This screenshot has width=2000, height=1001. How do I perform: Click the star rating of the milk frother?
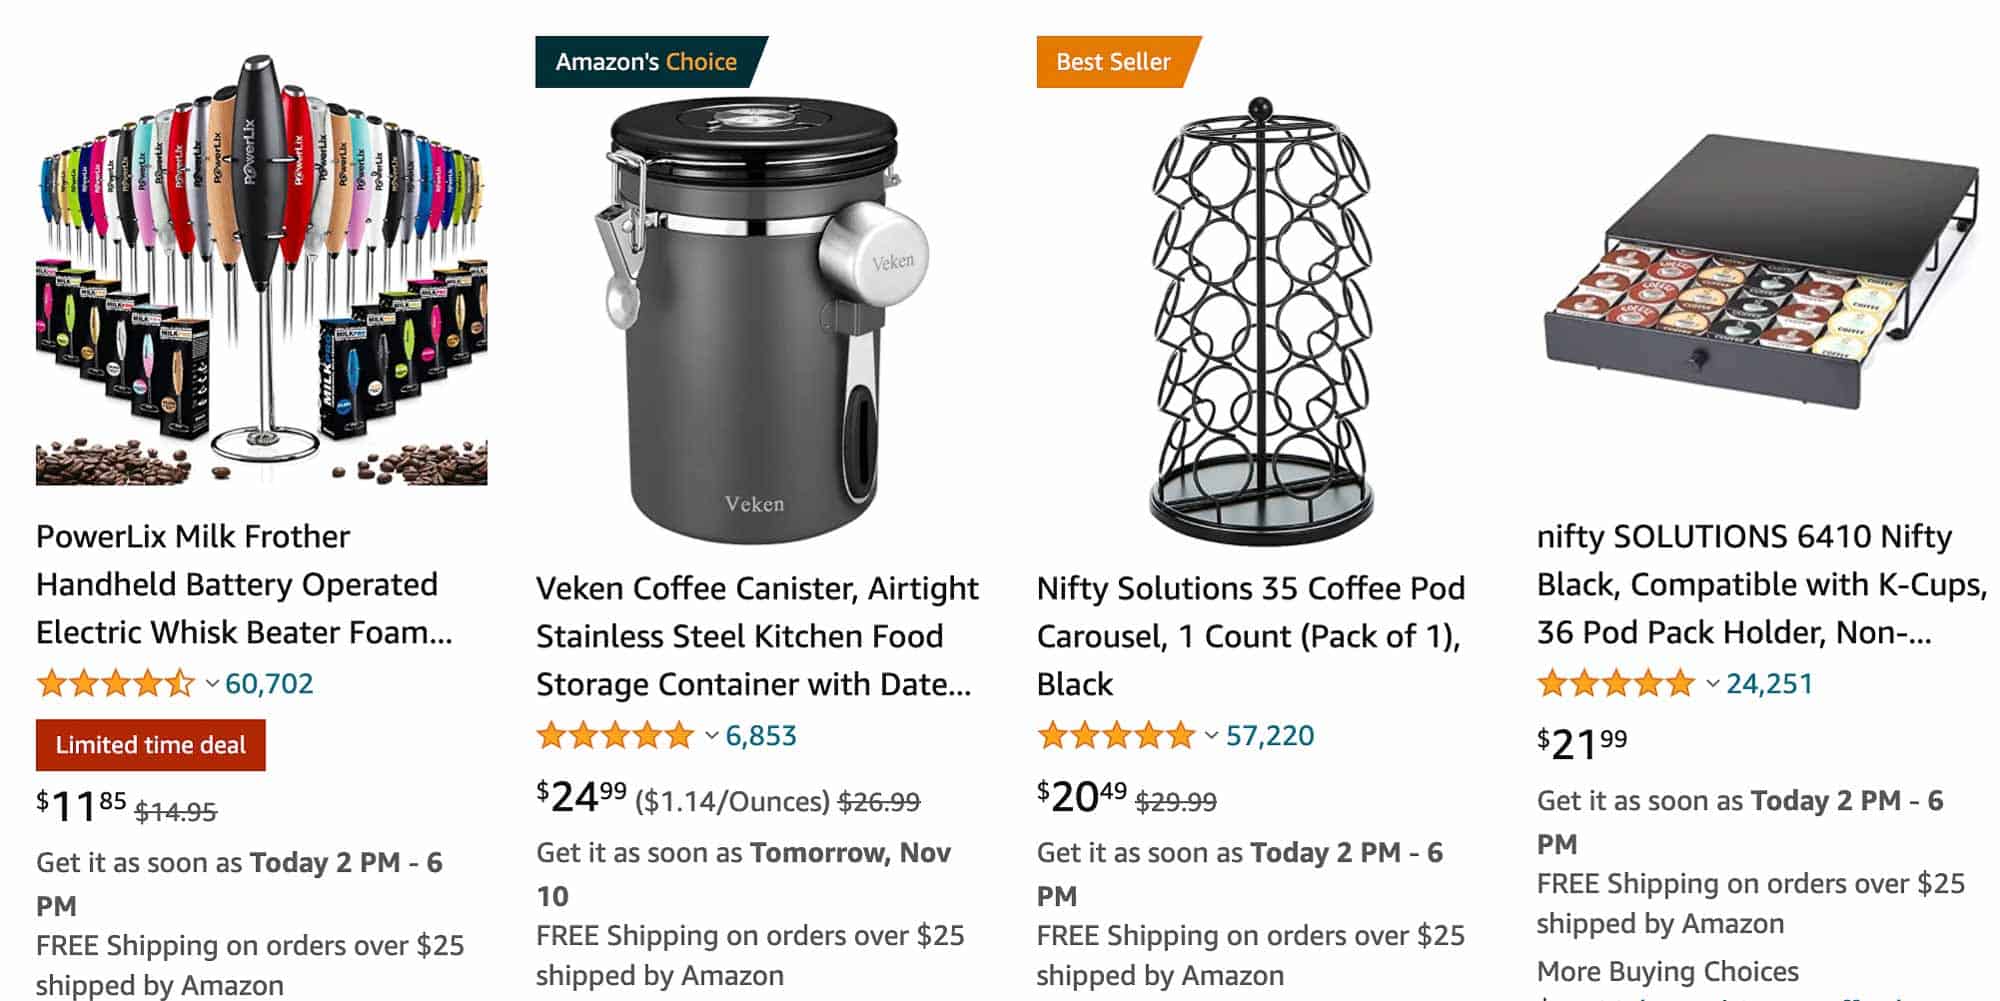(115, 683)
